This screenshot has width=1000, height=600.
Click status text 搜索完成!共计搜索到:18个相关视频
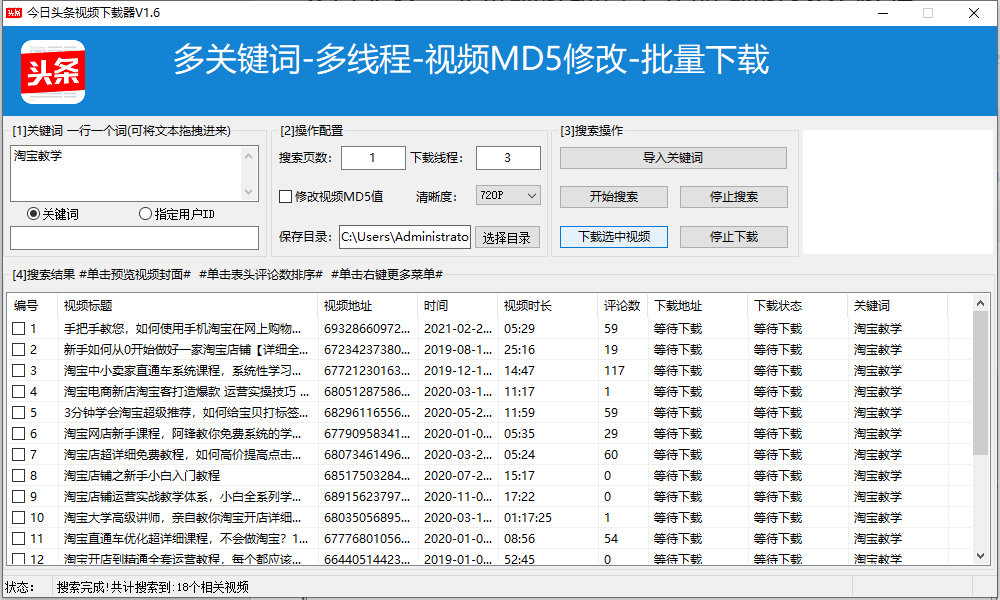point(152,587)
